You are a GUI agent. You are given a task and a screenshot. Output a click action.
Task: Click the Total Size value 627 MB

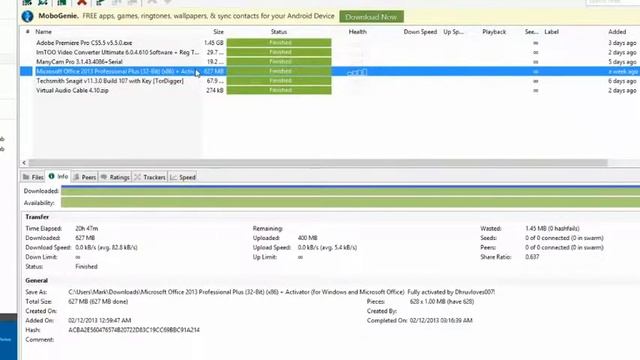pyautogui.click(x=98, y=302)
